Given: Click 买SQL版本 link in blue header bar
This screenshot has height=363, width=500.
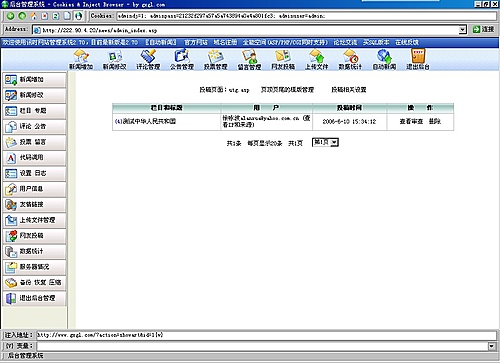Looking at the screenshot, I should [x=376, y=42].
